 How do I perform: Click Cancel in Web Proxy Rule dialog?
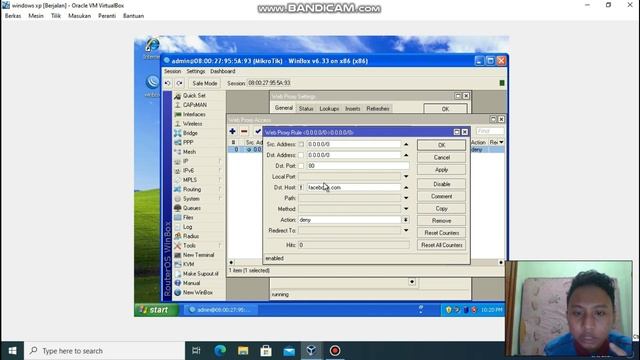coord(441,158)
